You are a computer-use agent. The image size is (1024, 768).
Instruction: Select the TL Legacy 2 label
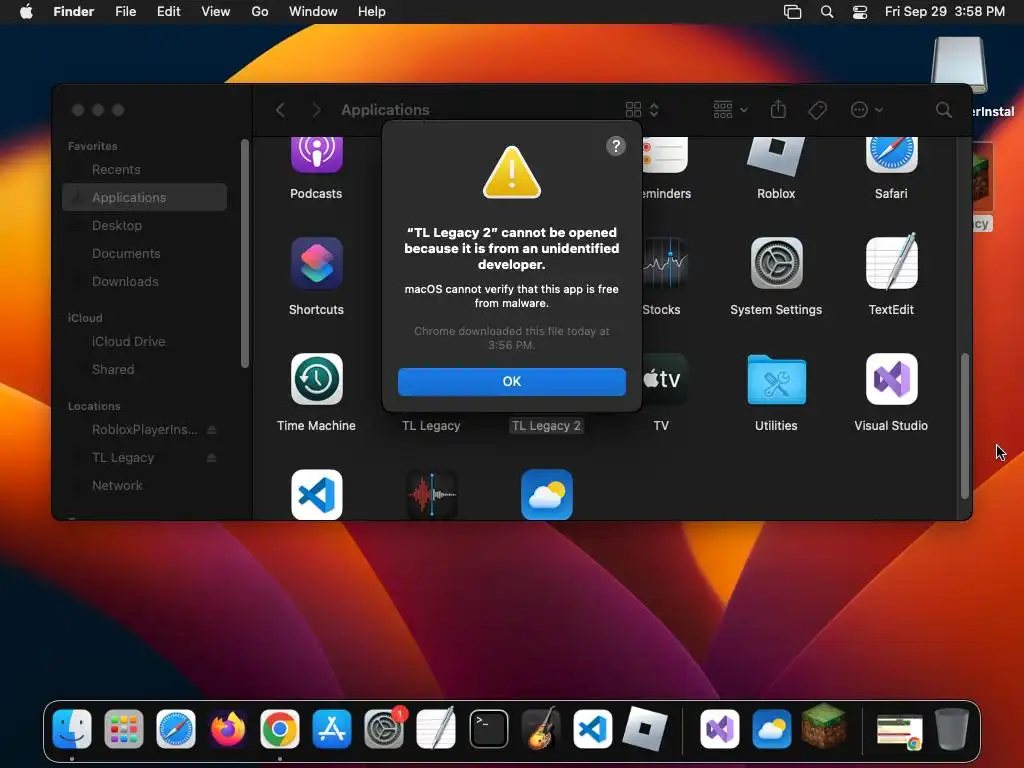(x=546, y=426)
